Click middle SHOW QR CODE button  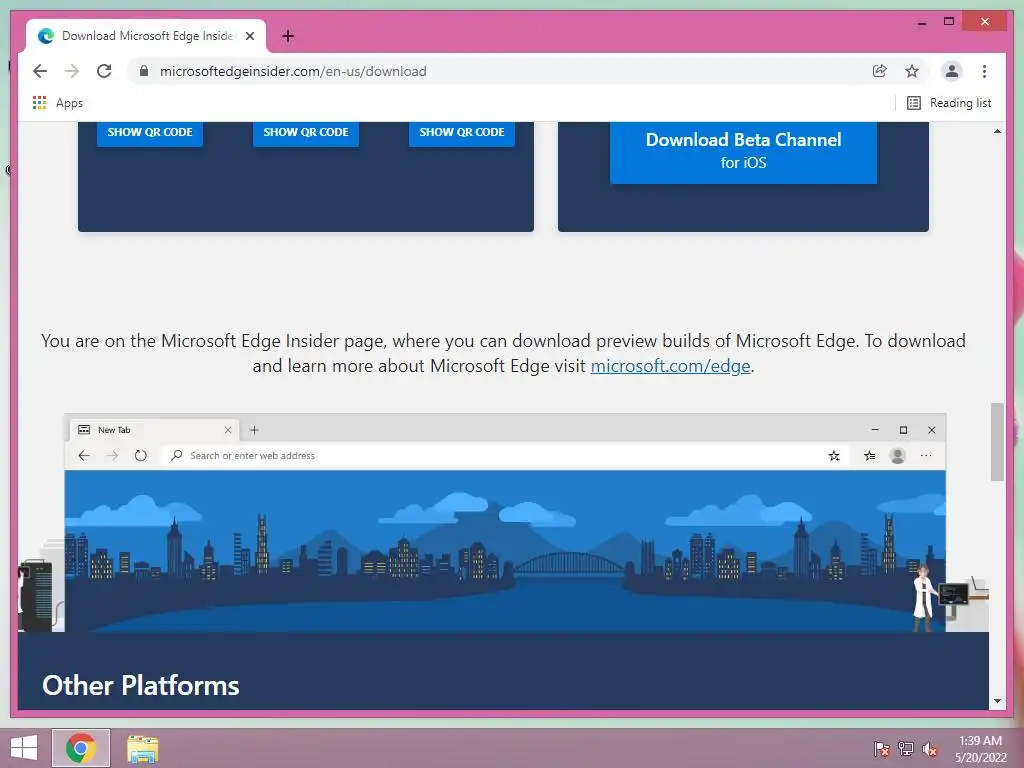pos(306,133)
